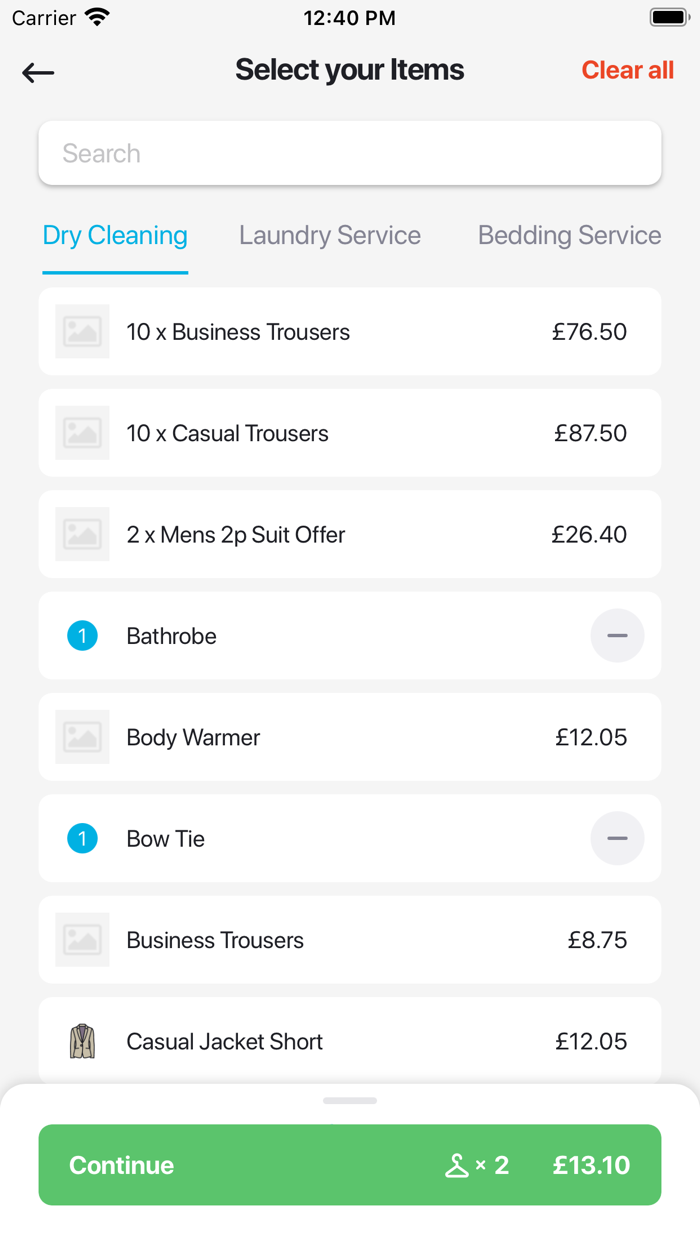Tap the 2 x Mens 2p Suit Offer image
The image size is (700, 1244).
(82, 534)
